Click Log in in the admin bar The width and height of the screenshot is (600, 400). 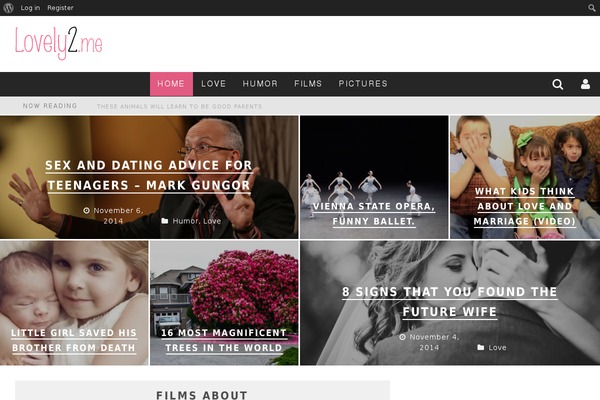30,8
